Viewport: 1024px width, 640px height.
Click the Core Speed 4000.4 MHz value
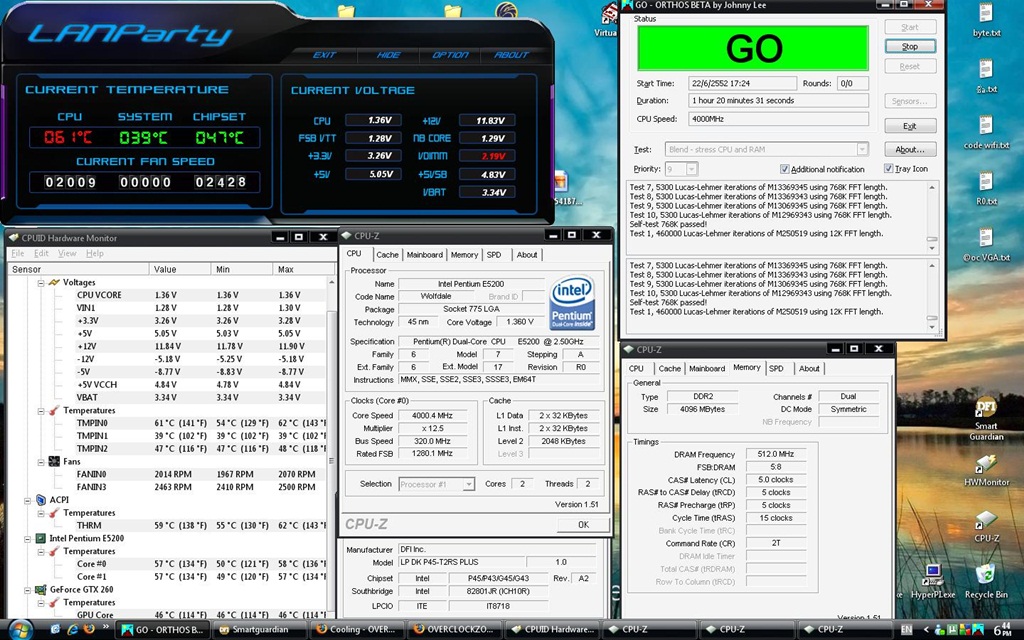coord(432,415)
